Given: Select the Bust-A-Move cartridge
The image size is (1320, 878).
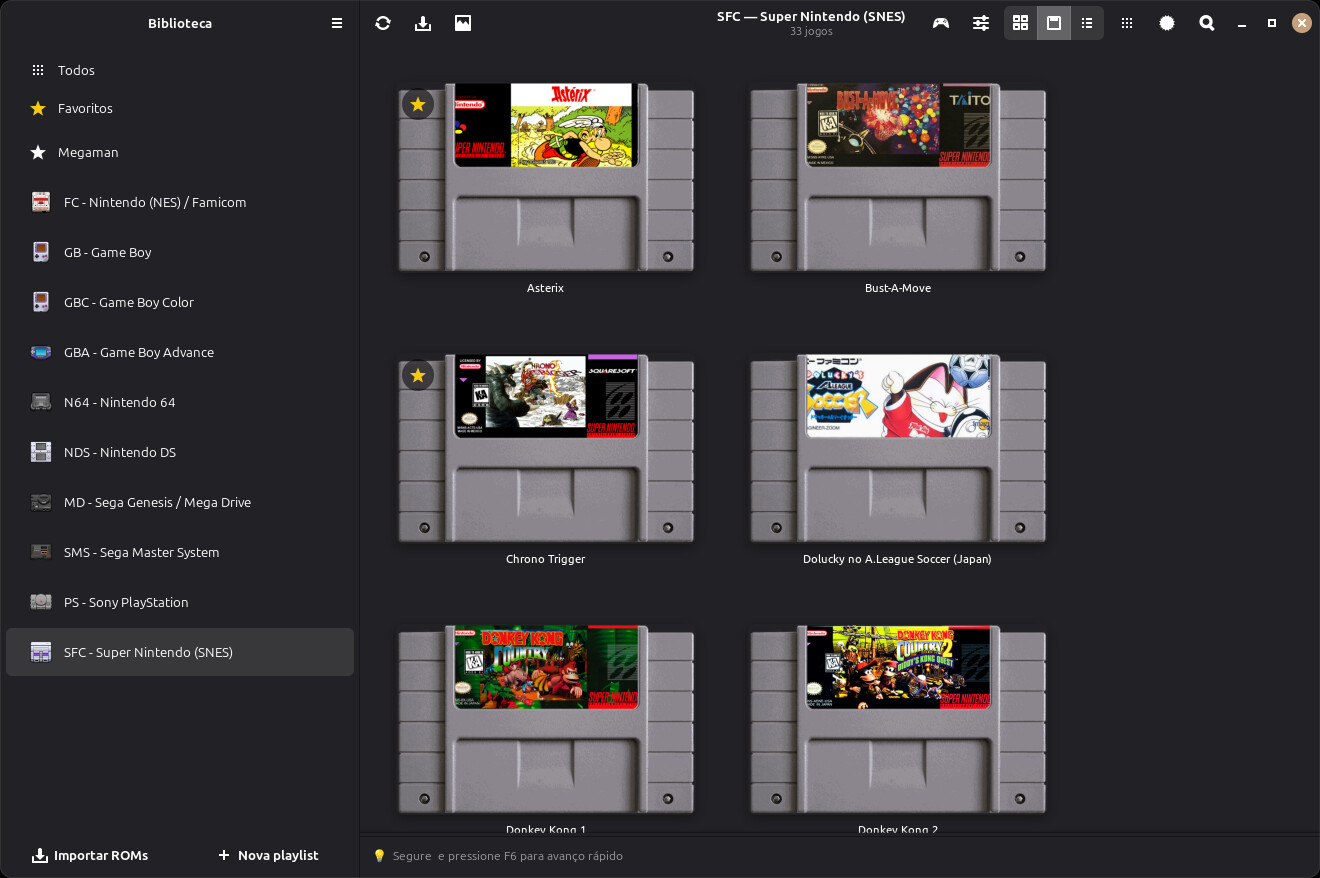Looking at the screenshot, I should point(898,178).
